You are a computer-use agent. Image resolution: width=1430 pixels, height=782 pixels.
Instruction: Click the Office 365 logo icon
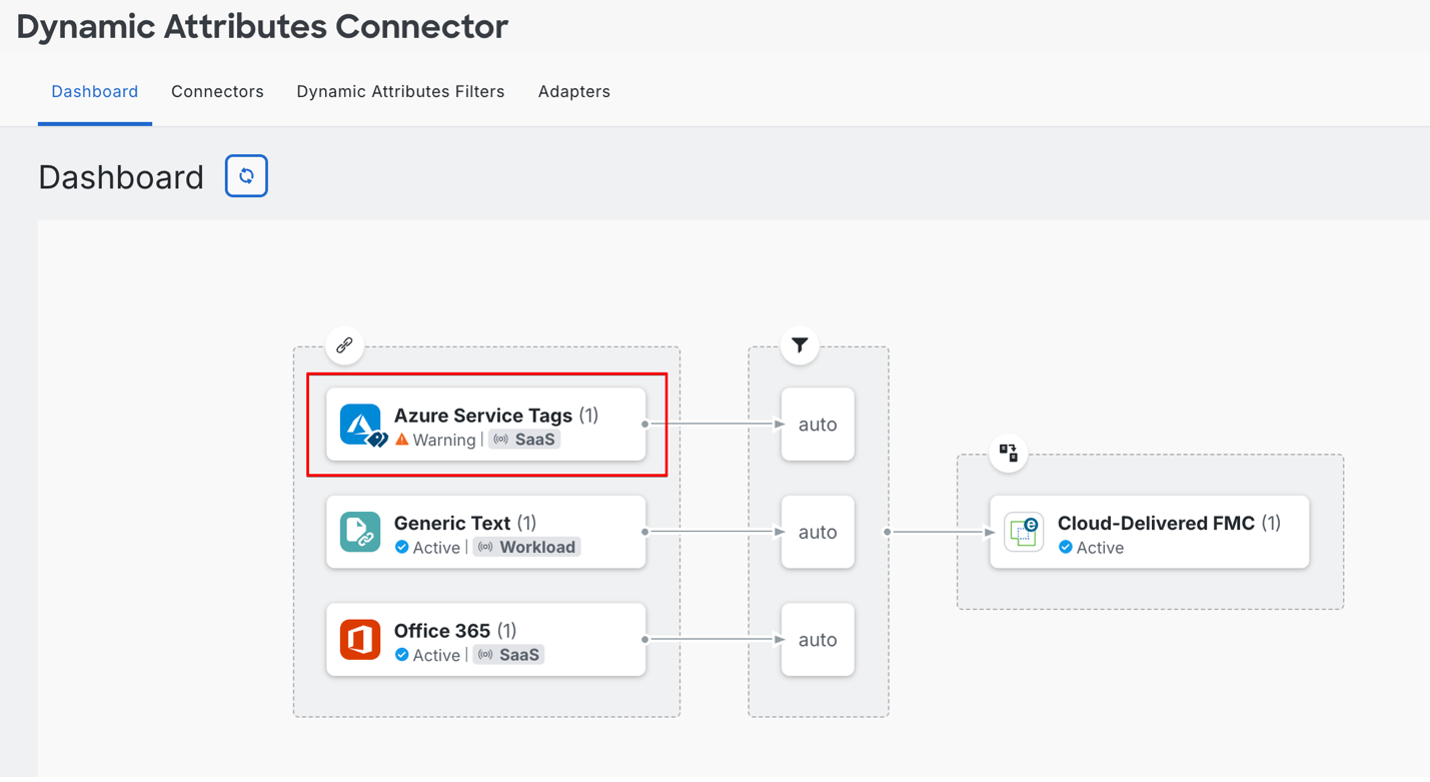[360, 640]
